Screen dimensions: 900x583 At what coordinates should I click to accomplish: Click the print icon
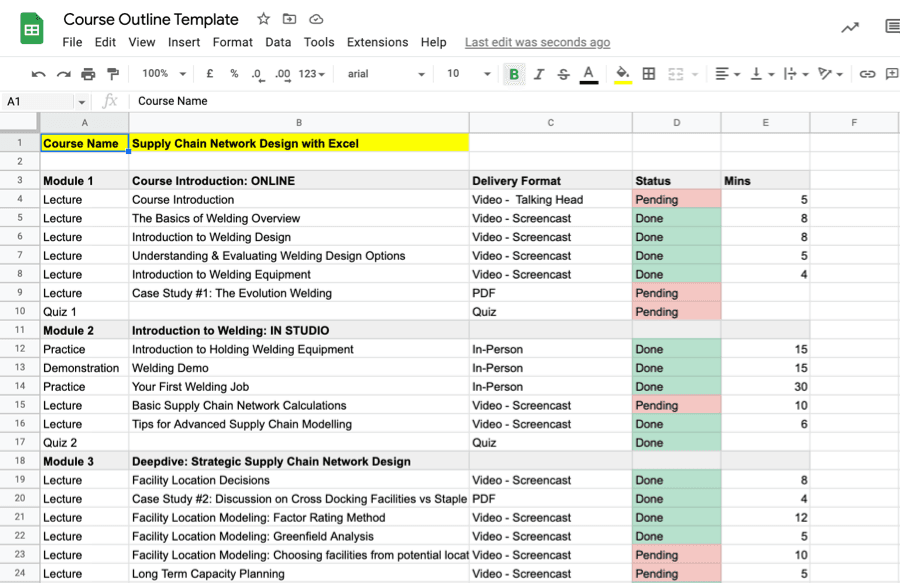pyautogui.click(x=88, y=74)
